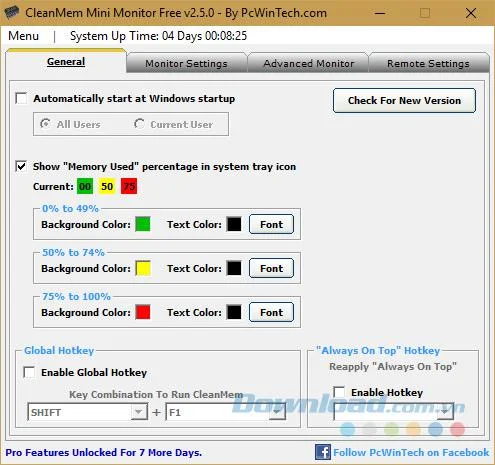The height and width of the screenshot is (465, 495).
Task: Select the Current User radio button
Action: point(139,124)
